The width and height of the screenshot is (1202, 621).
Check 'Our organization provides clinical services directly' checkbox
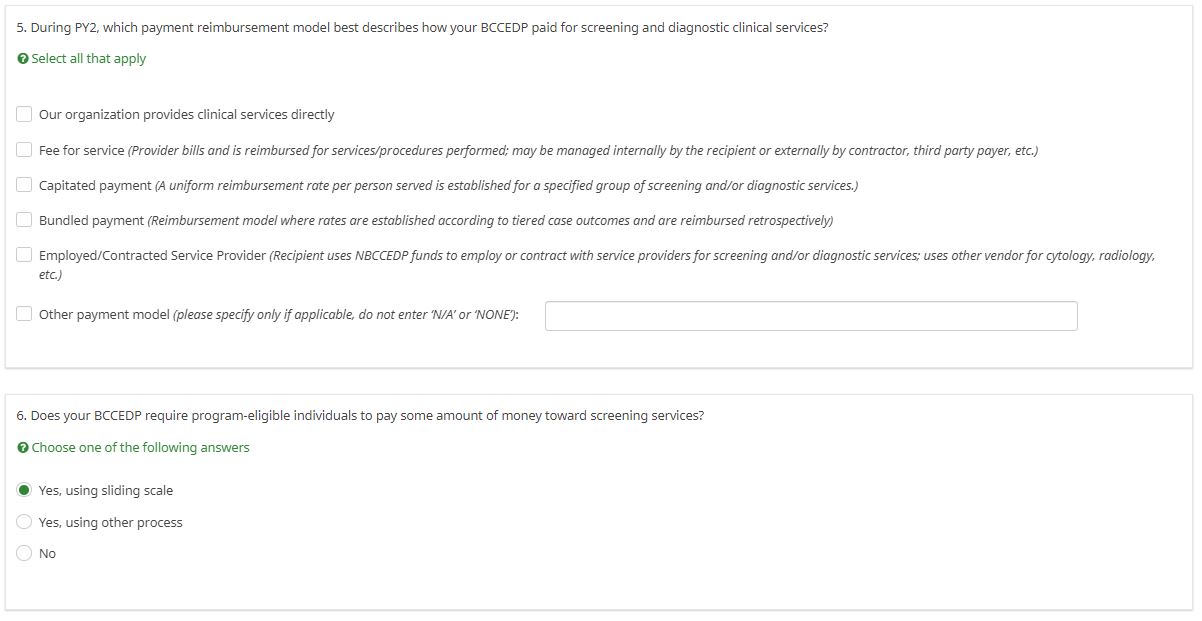(x=24, y=114)
